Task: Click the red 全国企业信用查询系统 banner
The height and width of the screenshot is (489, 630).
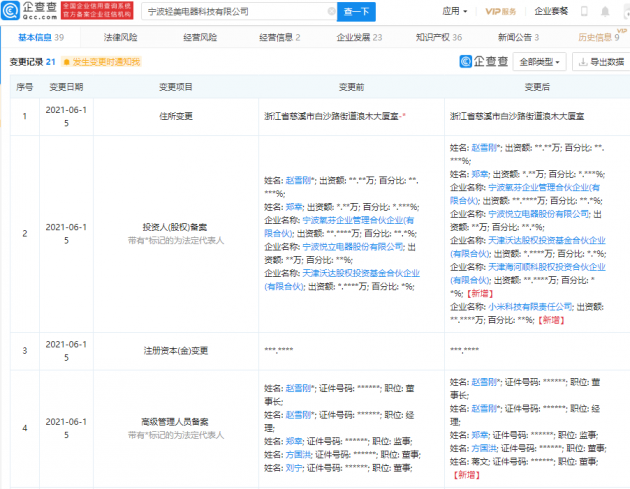Action: coord(97,10)
